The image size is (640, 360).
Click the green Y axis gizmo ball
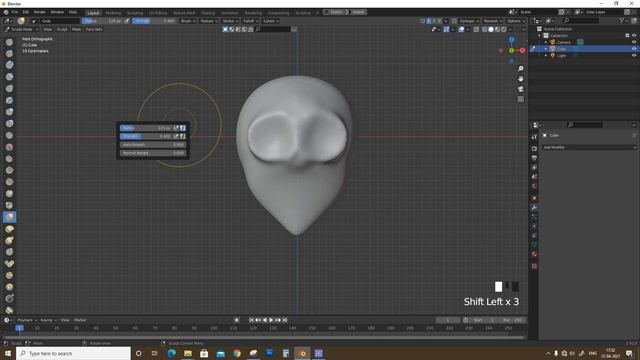pos(511,51)
